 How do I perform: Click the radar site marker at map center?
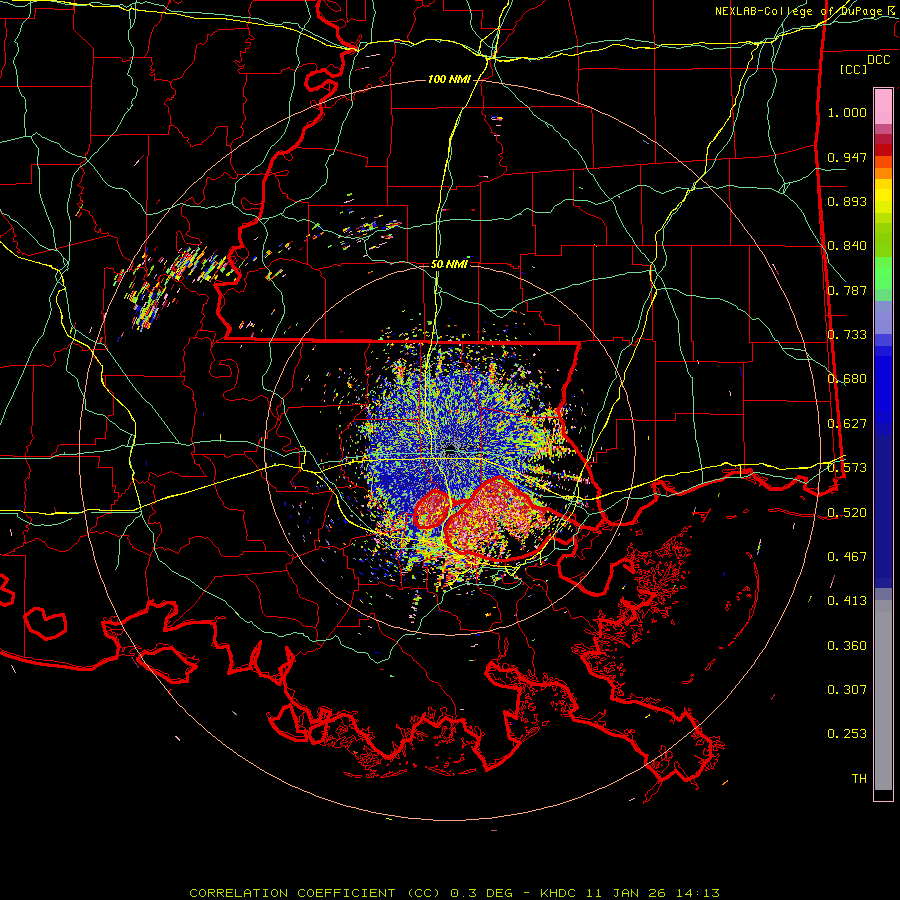click(x=451, y=448)
